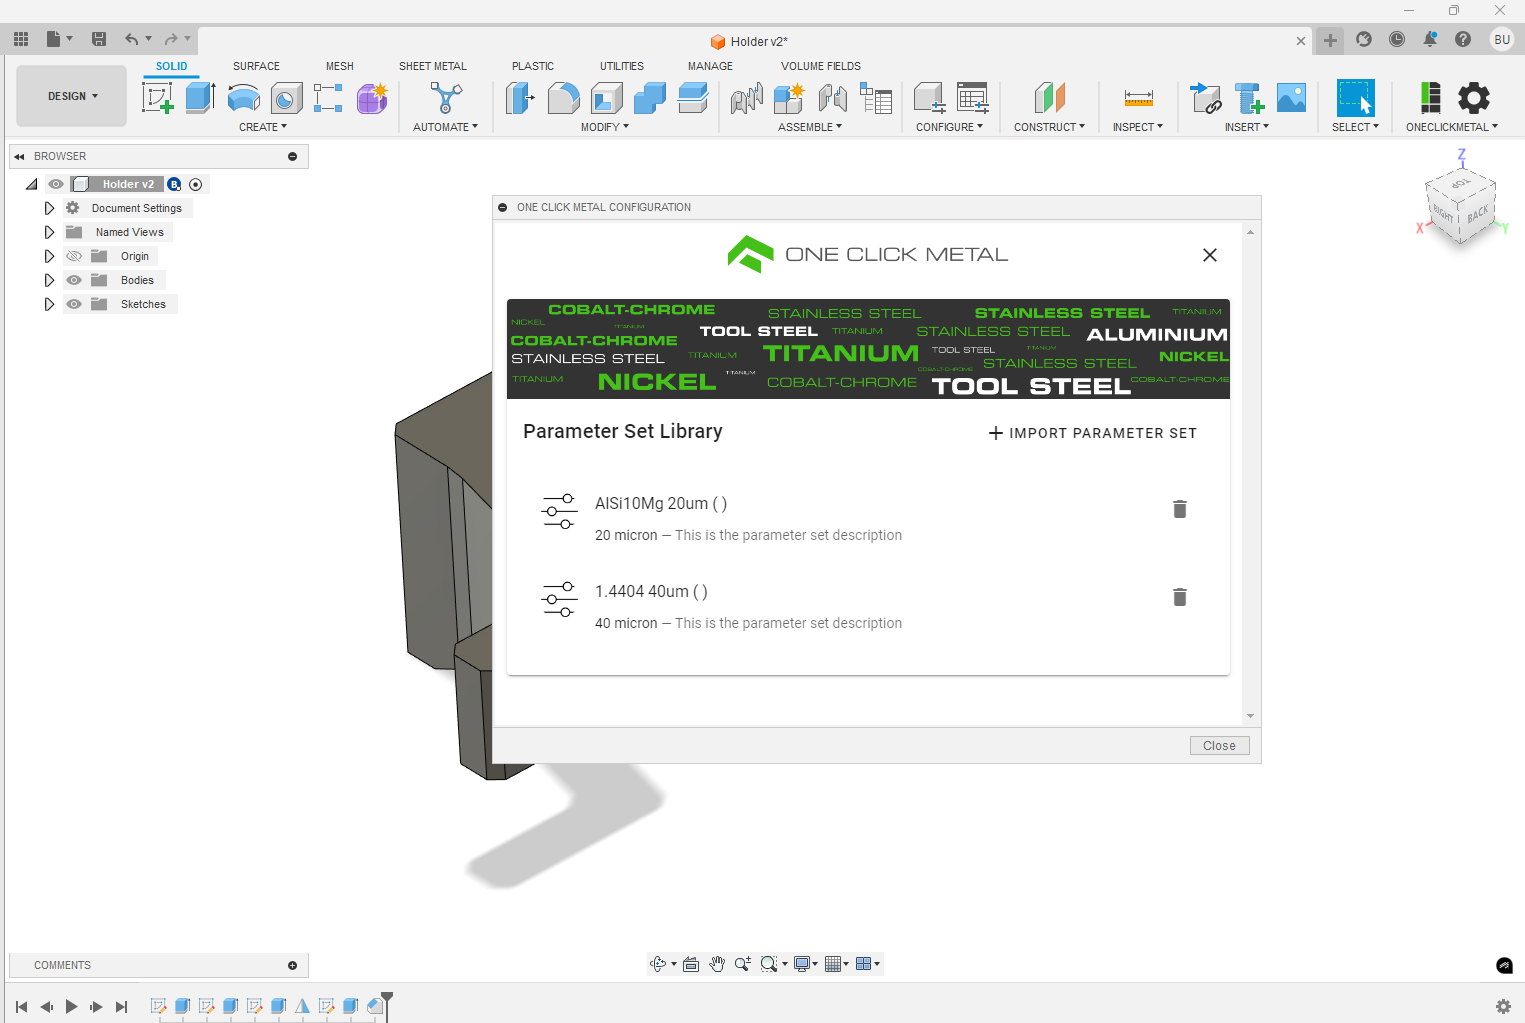The image size is (1525, 1023).
Task: Select the Pan hand tool
Action: pyautogui.click(x=717, y=964)
